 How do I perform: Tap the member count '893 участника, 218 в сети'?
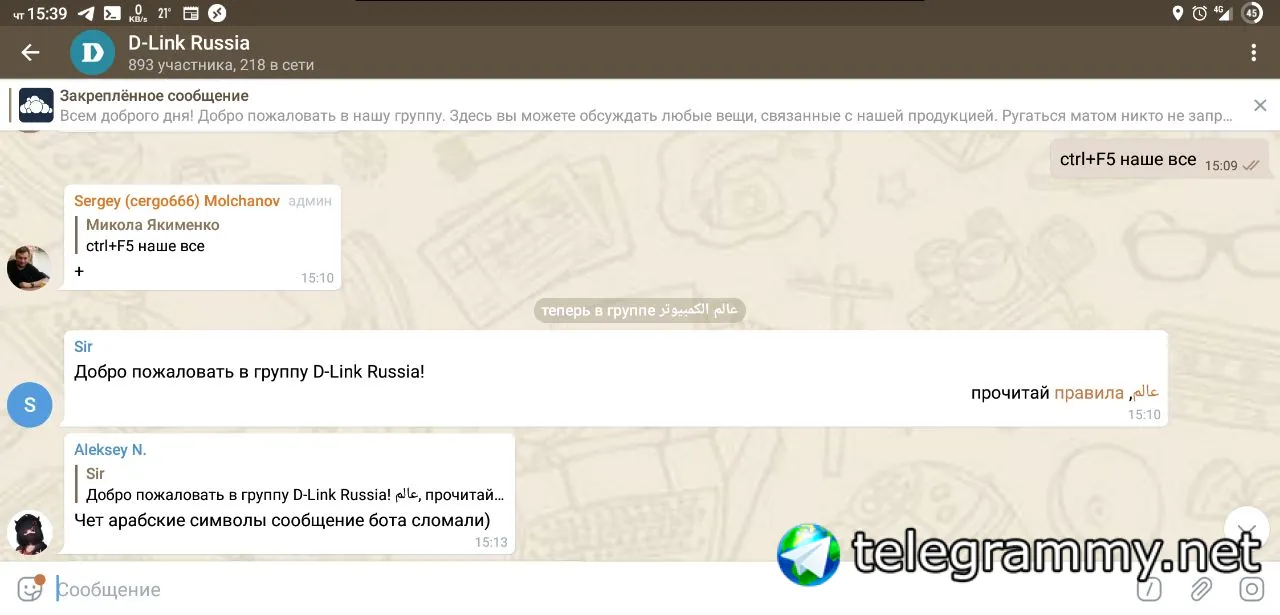click(x=221, y=65)
